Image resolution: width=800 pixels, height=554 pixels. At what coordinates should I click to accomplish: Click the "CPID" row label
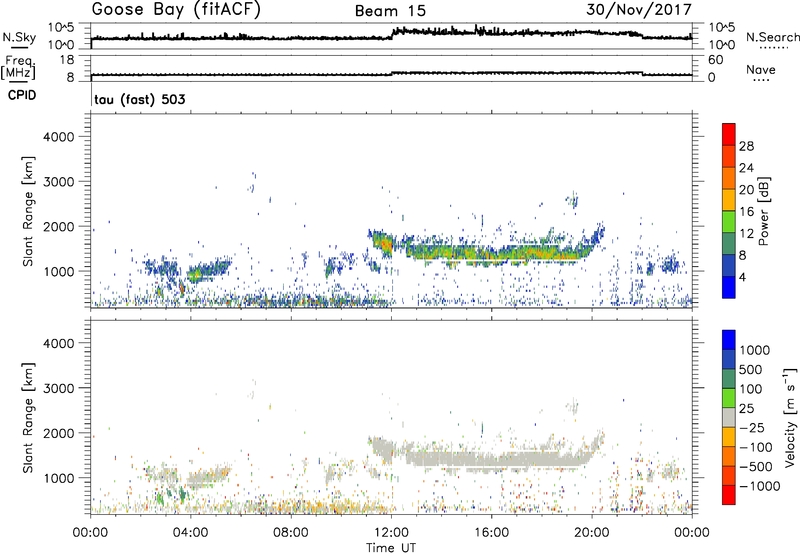coord(22,95)
